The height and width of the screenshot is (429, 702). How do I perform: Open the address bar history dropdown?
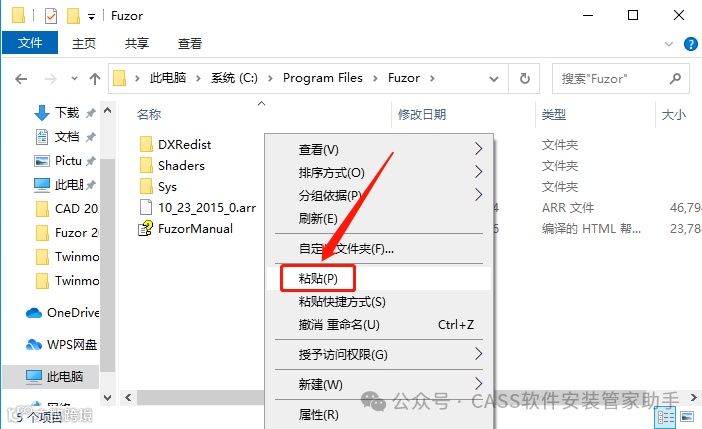point(494,79)
